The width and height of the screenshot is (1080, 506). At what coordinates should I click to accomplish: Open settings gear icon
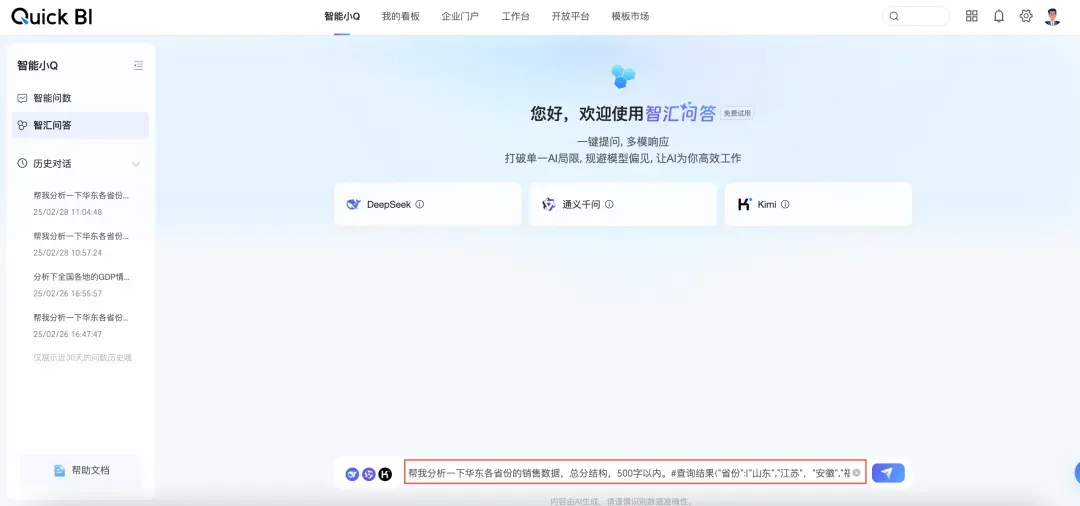pos(1026,16)
